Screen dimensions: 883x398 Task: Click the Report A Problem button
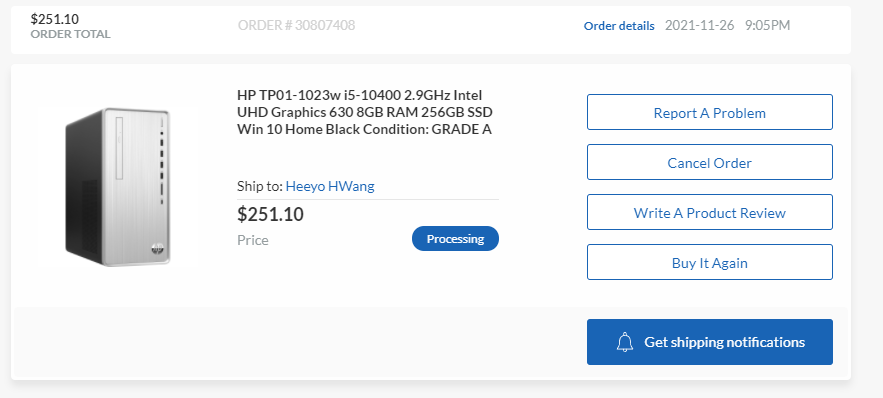point(710,112)
